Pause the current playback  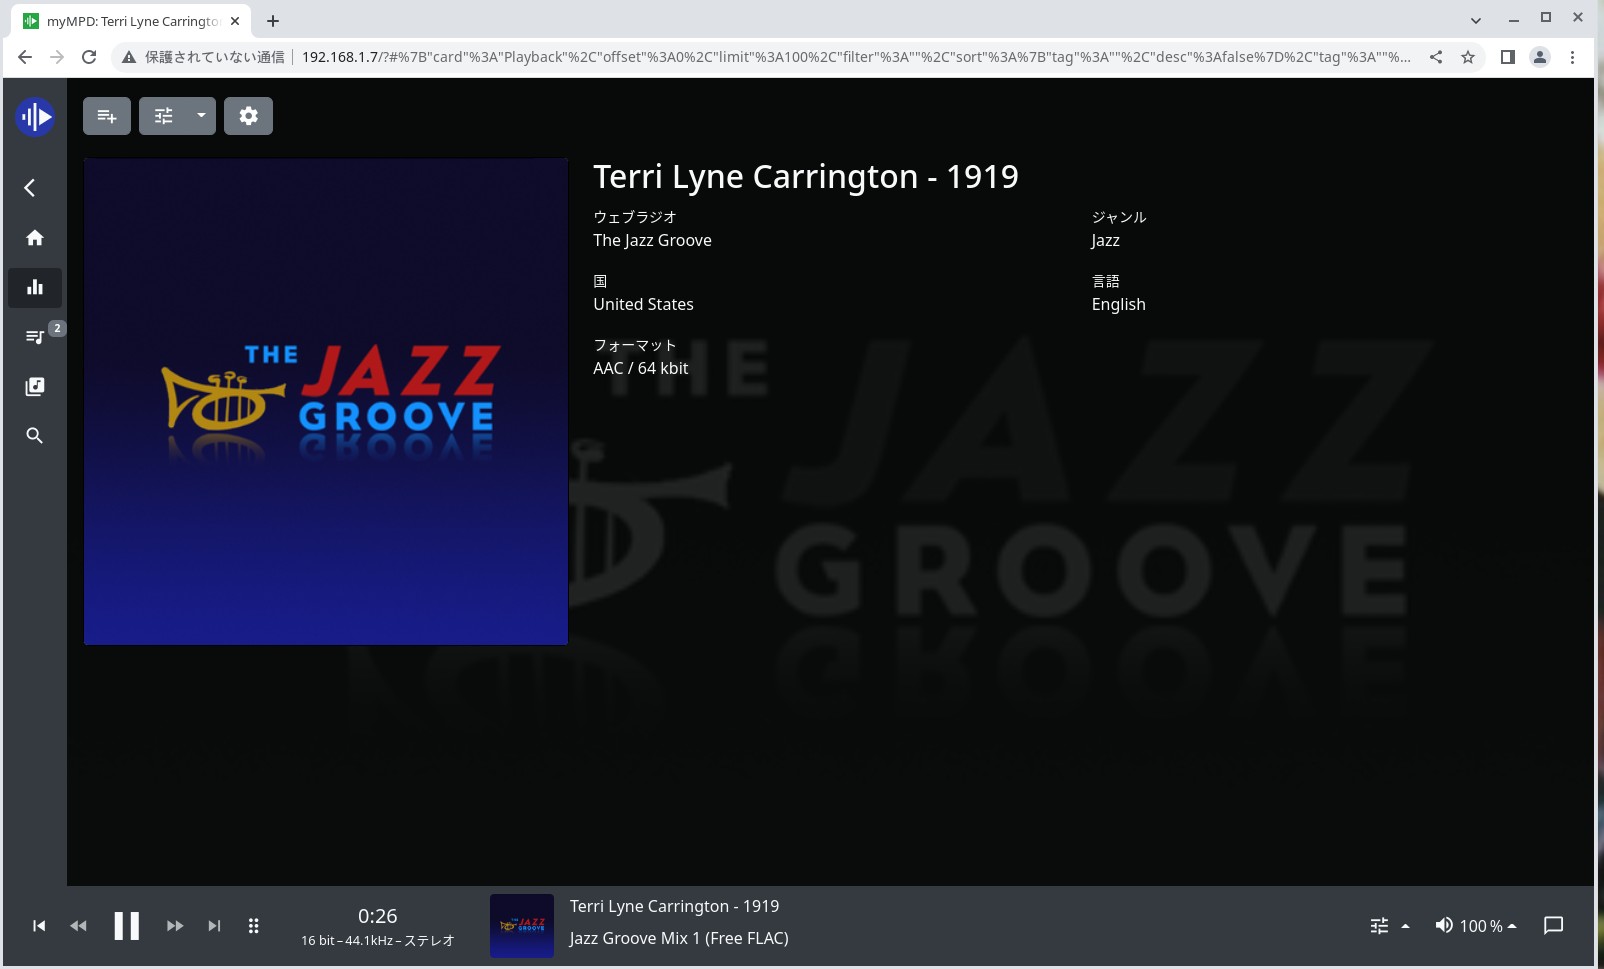pos(127,926)
